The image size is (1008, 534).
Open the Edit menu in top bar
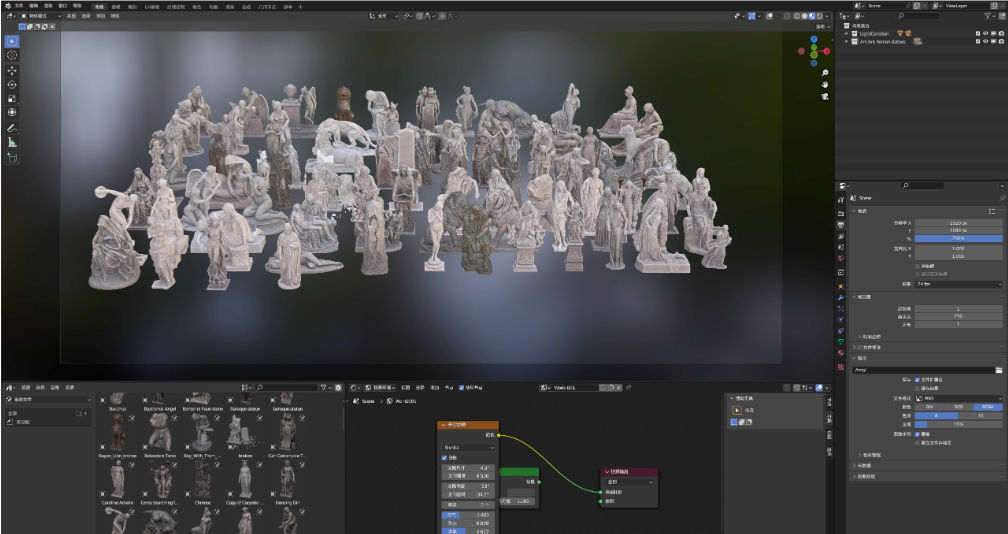click(x=34, y=5)
